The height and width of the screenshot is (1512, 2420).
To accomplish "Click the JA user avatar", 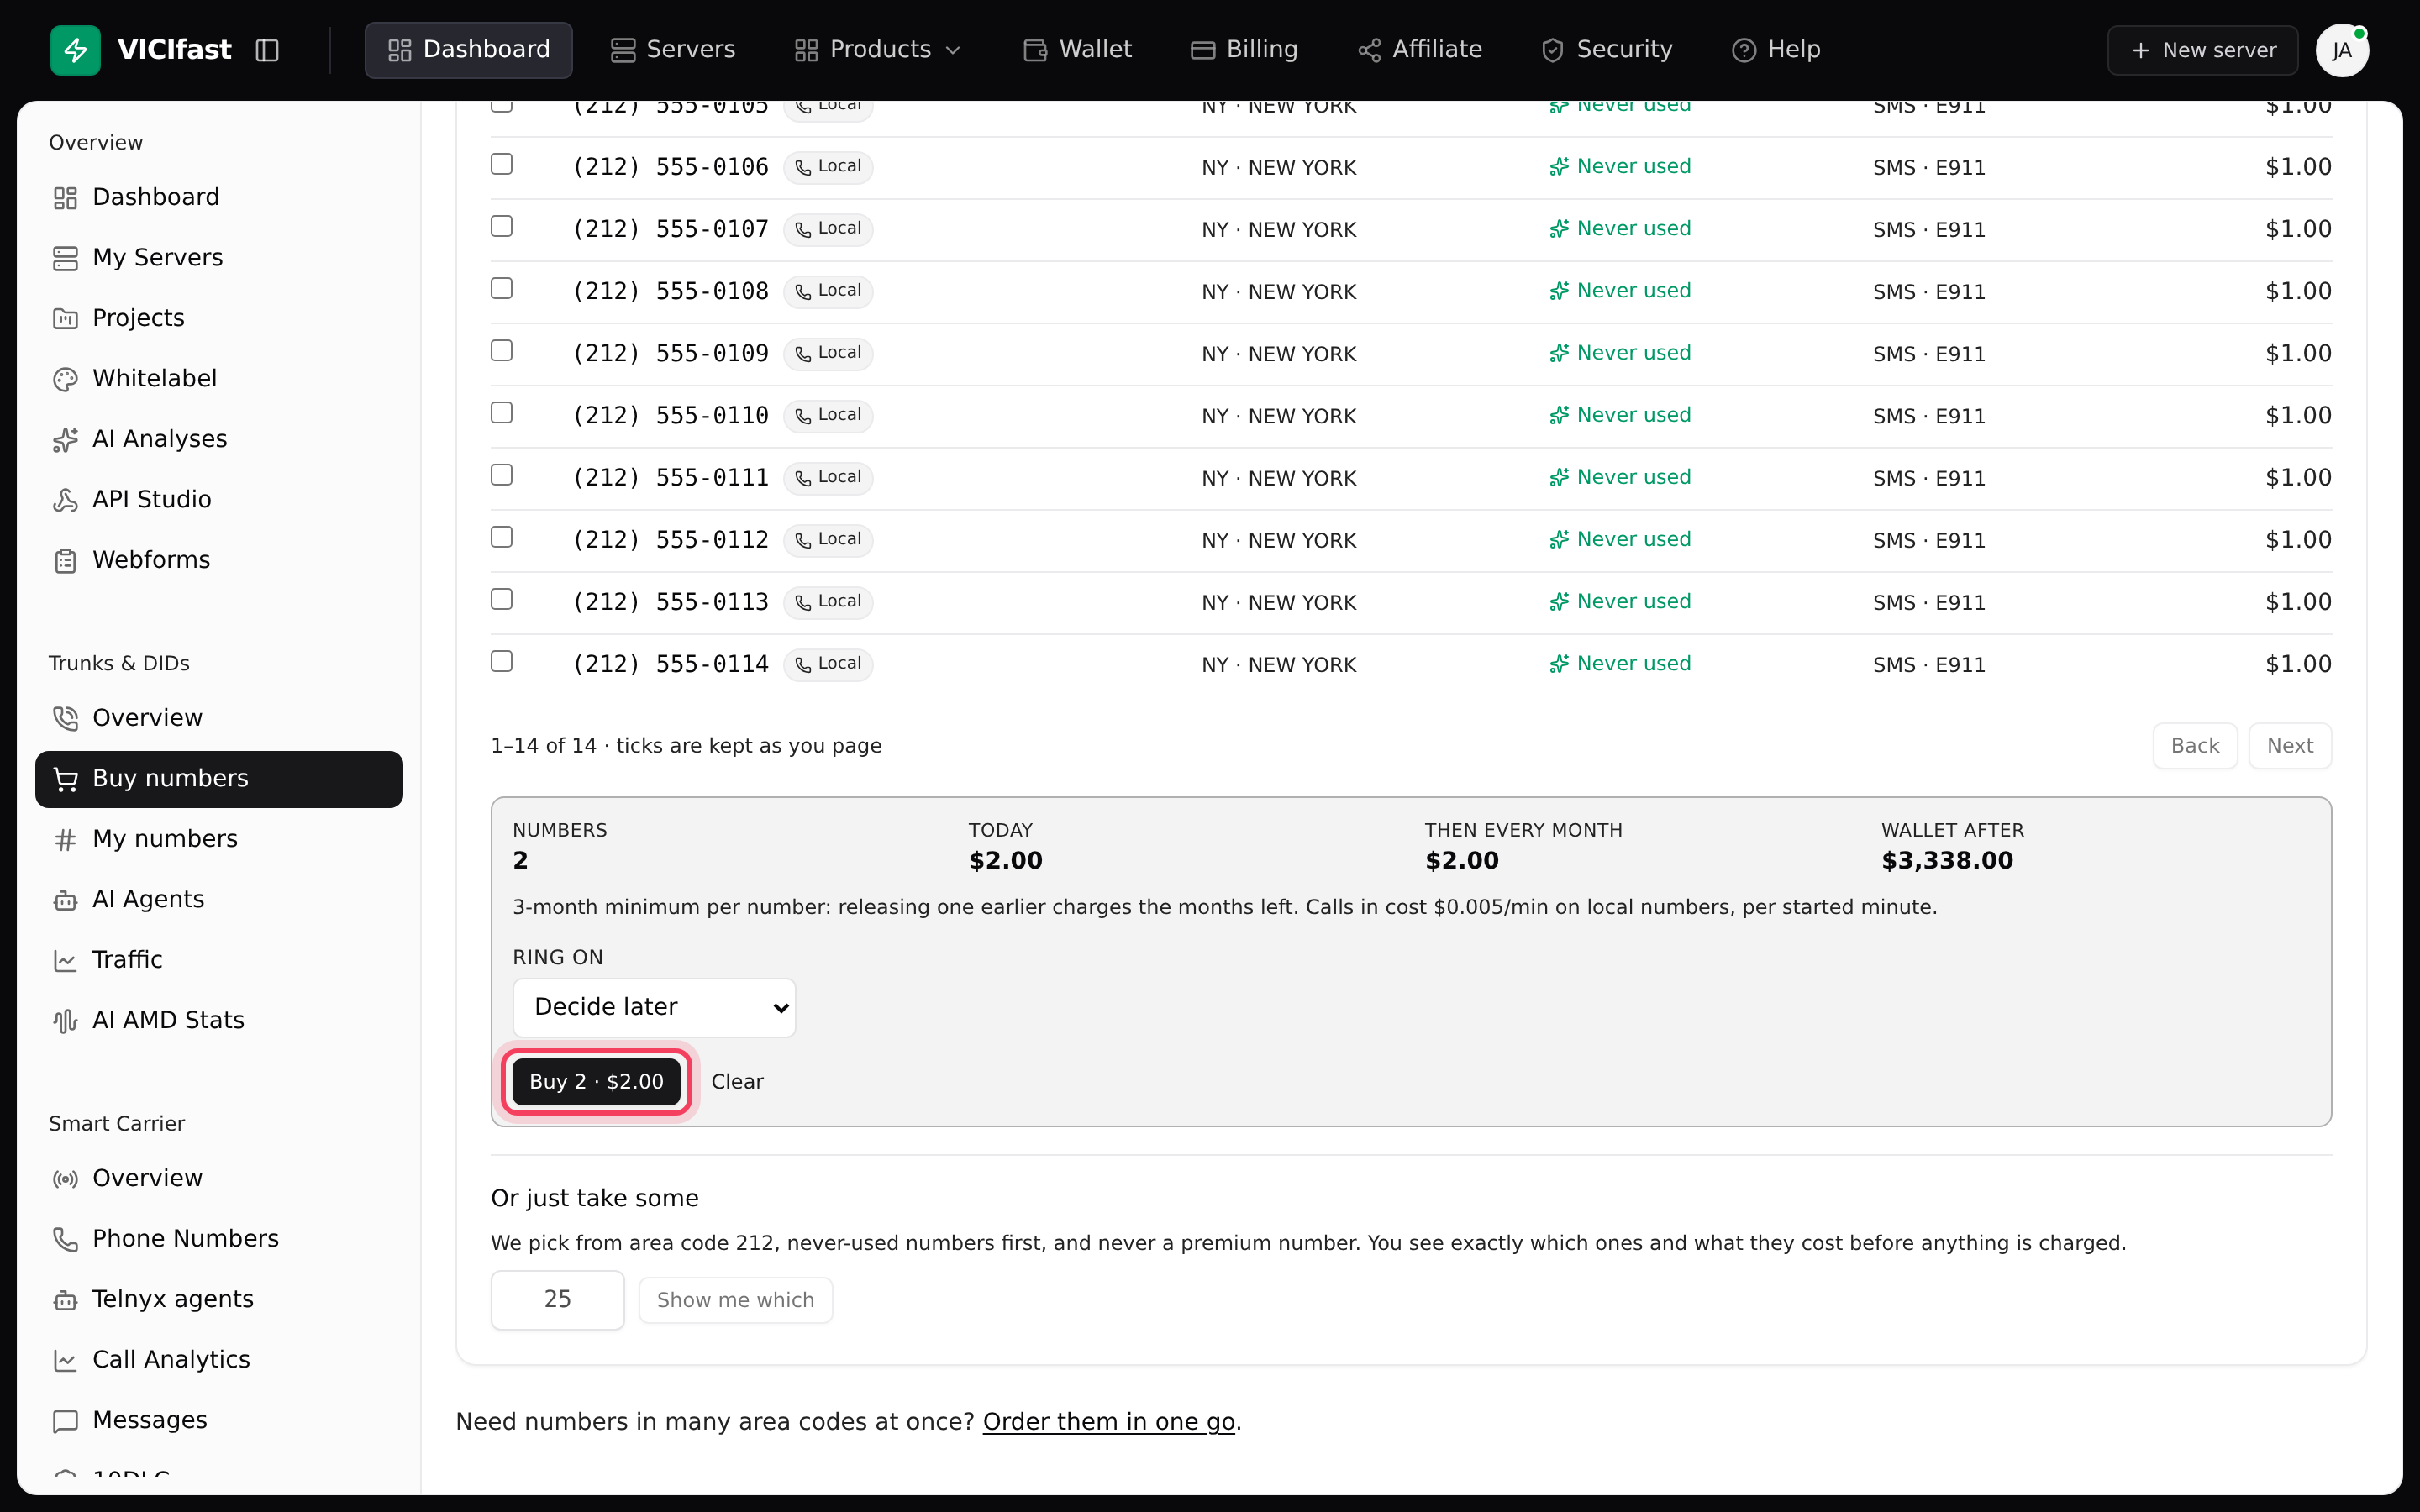I will [2342, 50].
